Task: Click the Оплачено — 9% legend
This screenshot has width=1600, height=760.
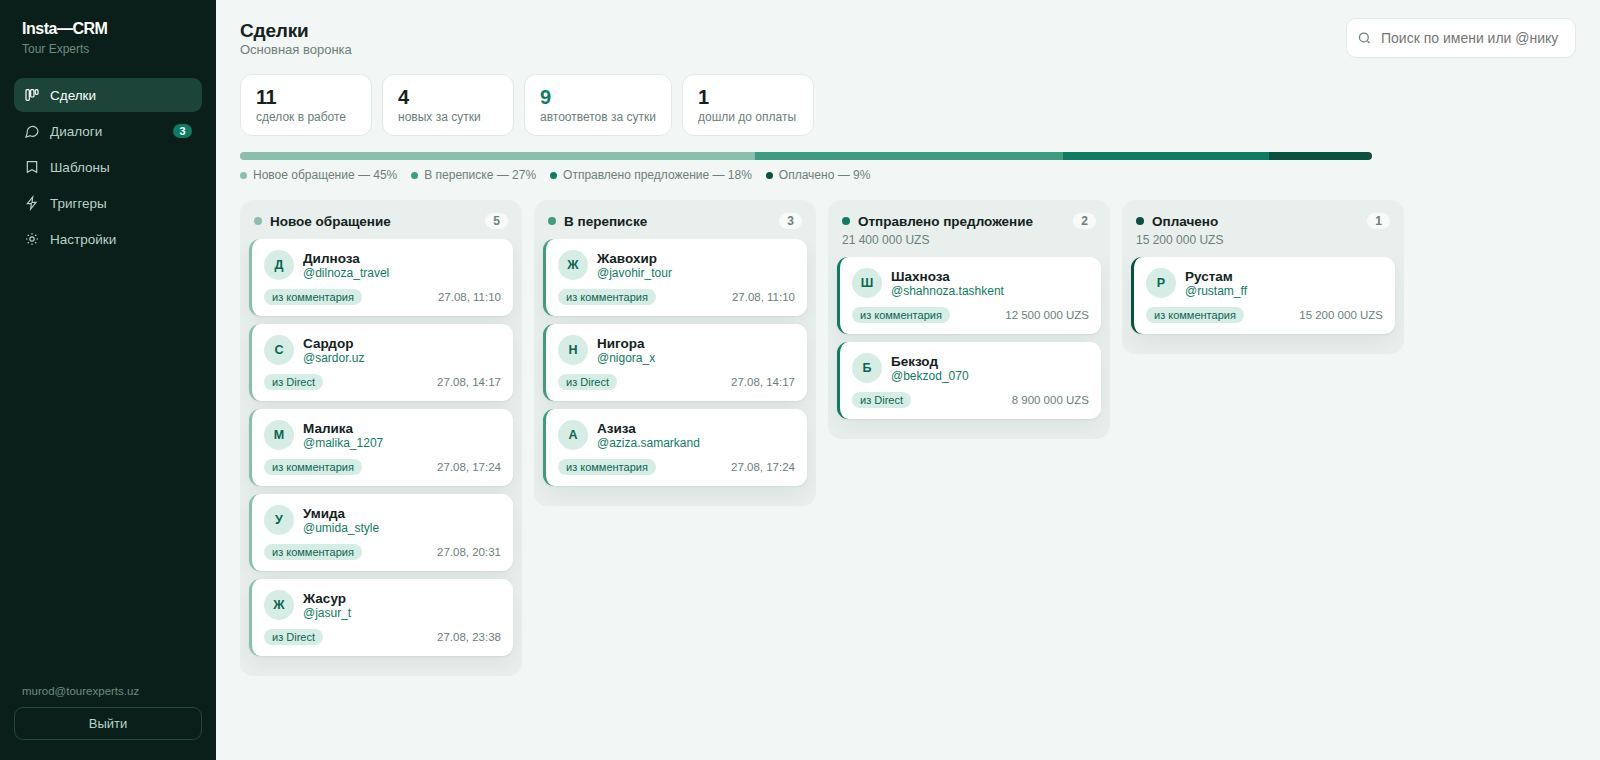Action: pyautogui.click(x=818, y=175)
